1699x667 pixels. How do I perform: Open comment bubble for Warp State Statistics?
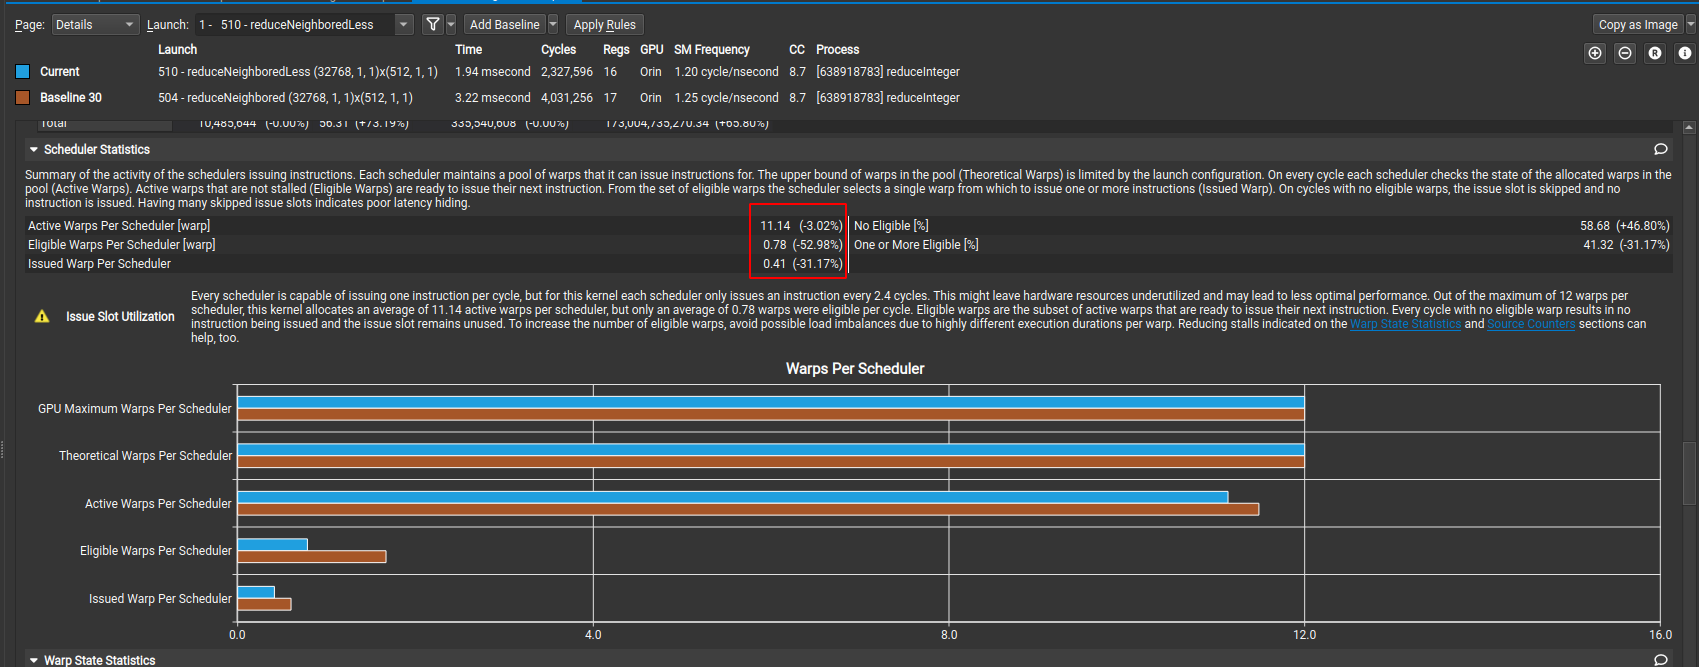1661,660
